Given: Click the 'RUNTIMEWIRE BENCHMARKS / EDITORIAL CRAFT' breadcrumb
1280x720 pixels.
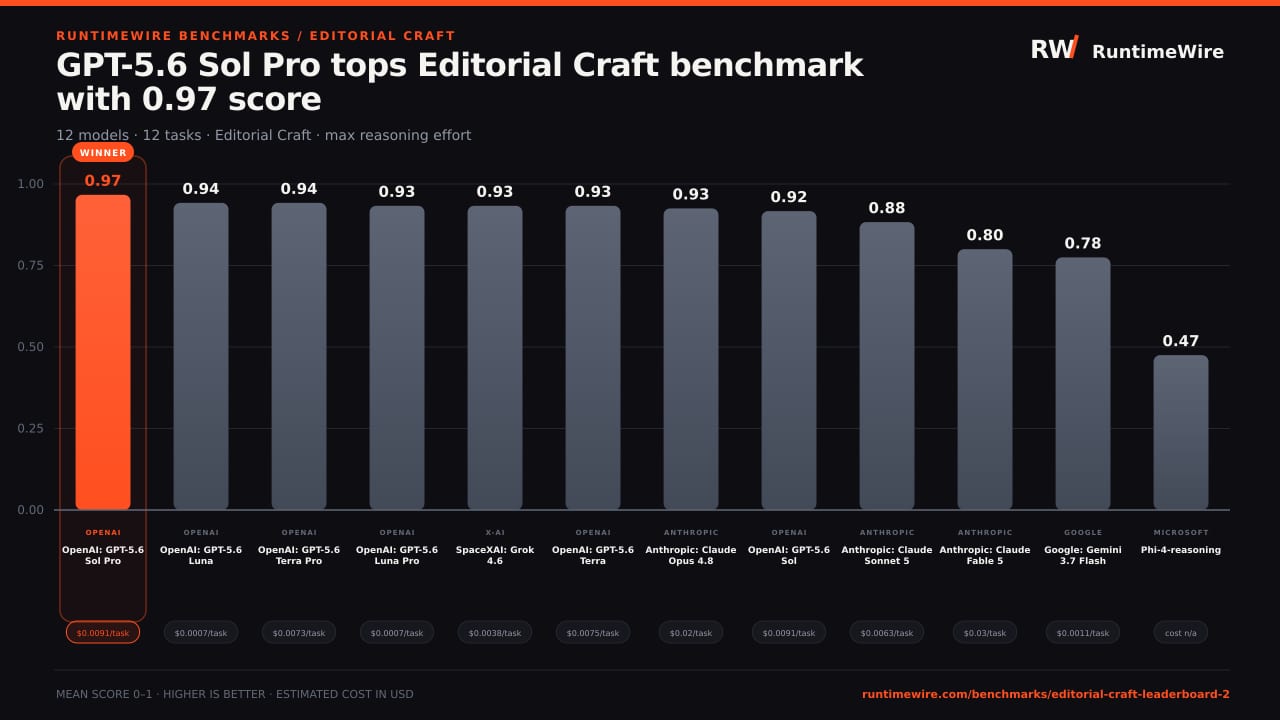Looking at the screenshot, I should pyautogui.click(x=256, y=36).
